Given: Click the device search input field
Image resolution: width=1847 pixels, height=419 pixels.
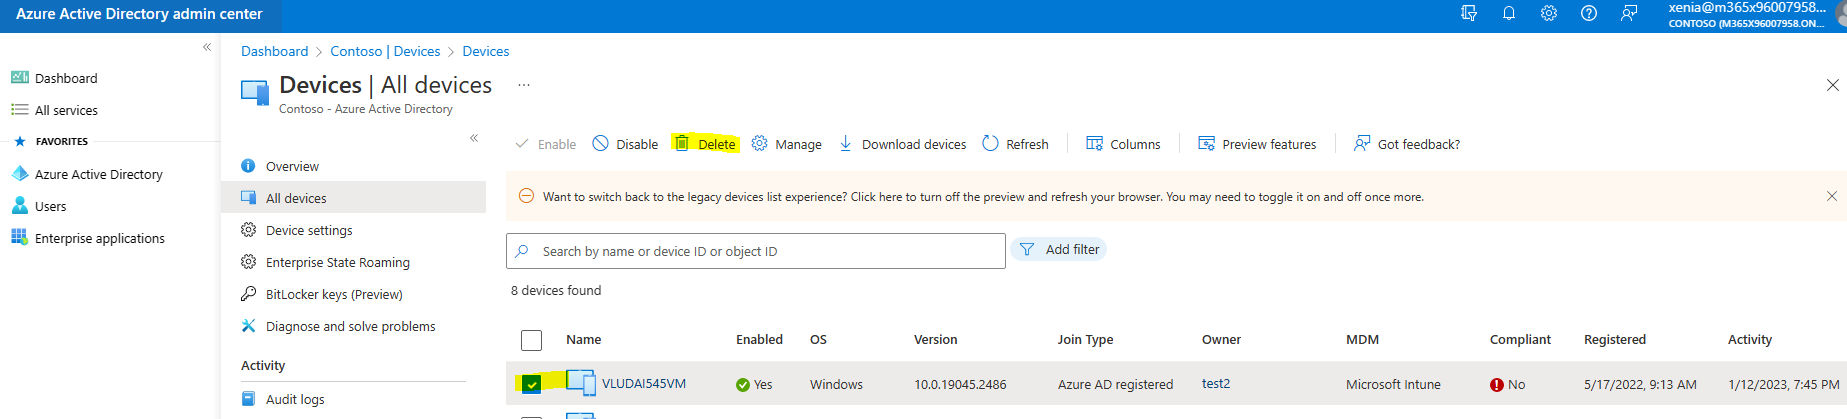Looking at the screenshot, I should pos(755,251).
